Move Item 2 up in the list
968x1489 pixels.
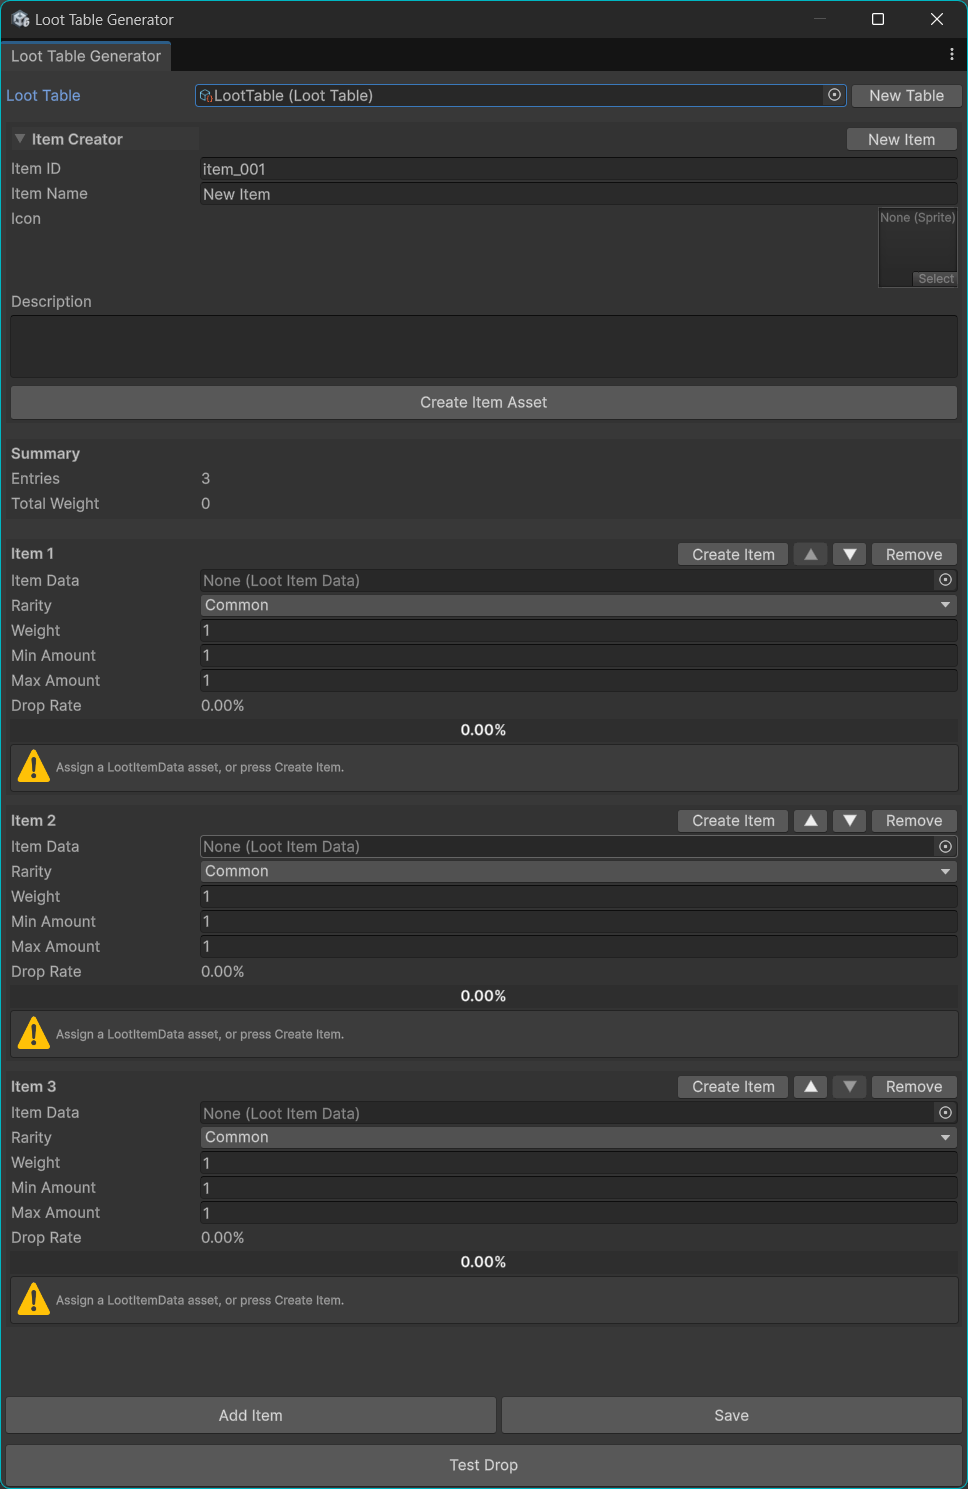click(811, 821)
